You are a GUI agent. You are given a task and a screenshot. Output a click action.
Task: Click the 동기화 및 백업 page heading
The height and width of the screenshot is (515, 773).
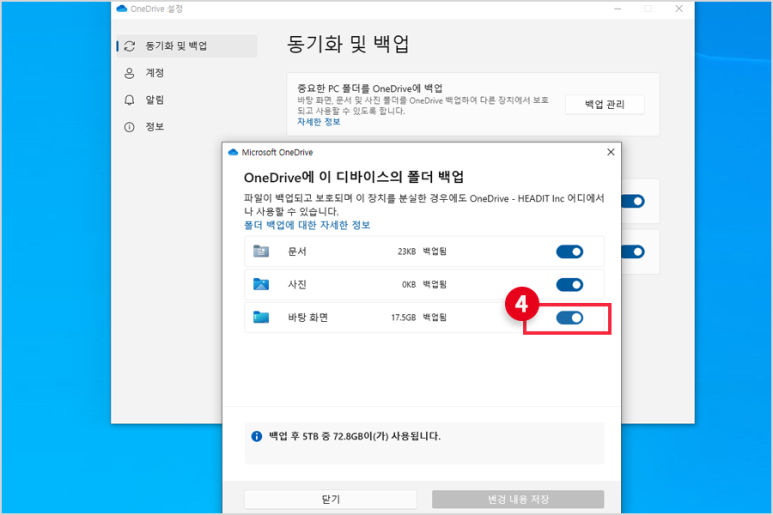click(x=348, y=44)
